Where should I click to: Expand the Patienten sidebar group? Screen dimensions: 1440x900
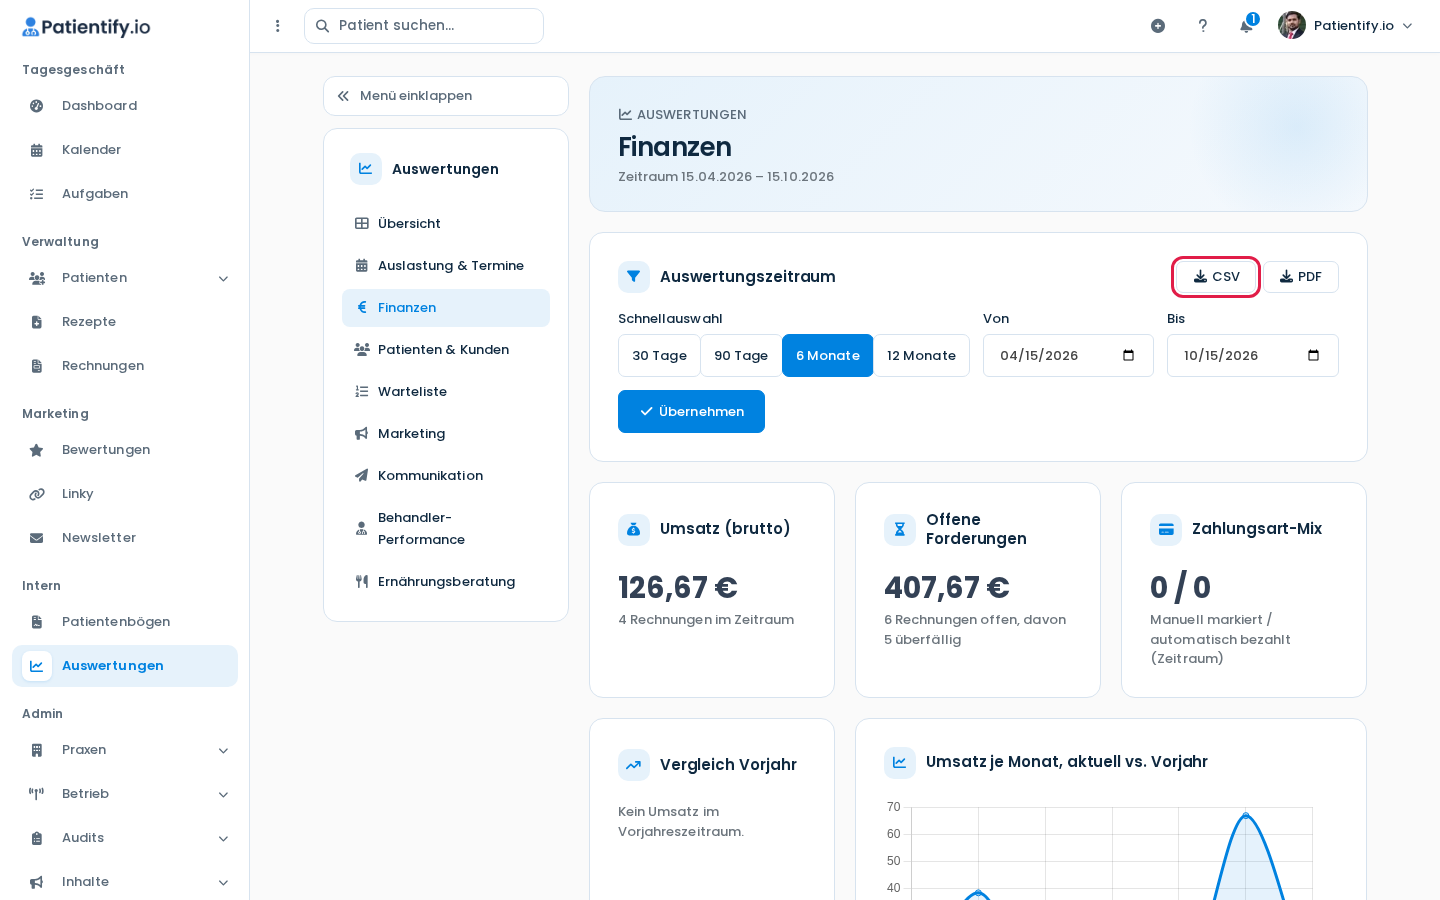125,278
